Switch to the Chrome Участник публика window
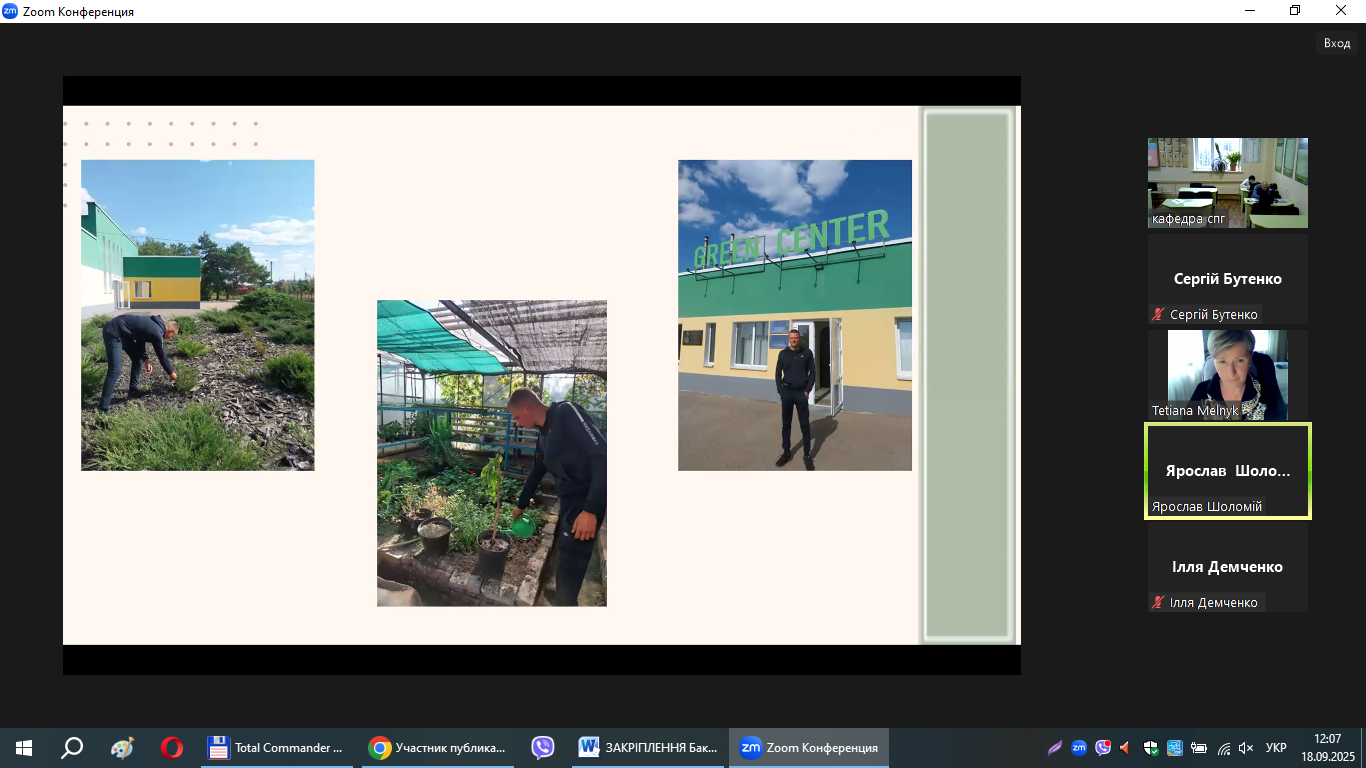The height and width of the screenshot is (768, 1366). 438,748
